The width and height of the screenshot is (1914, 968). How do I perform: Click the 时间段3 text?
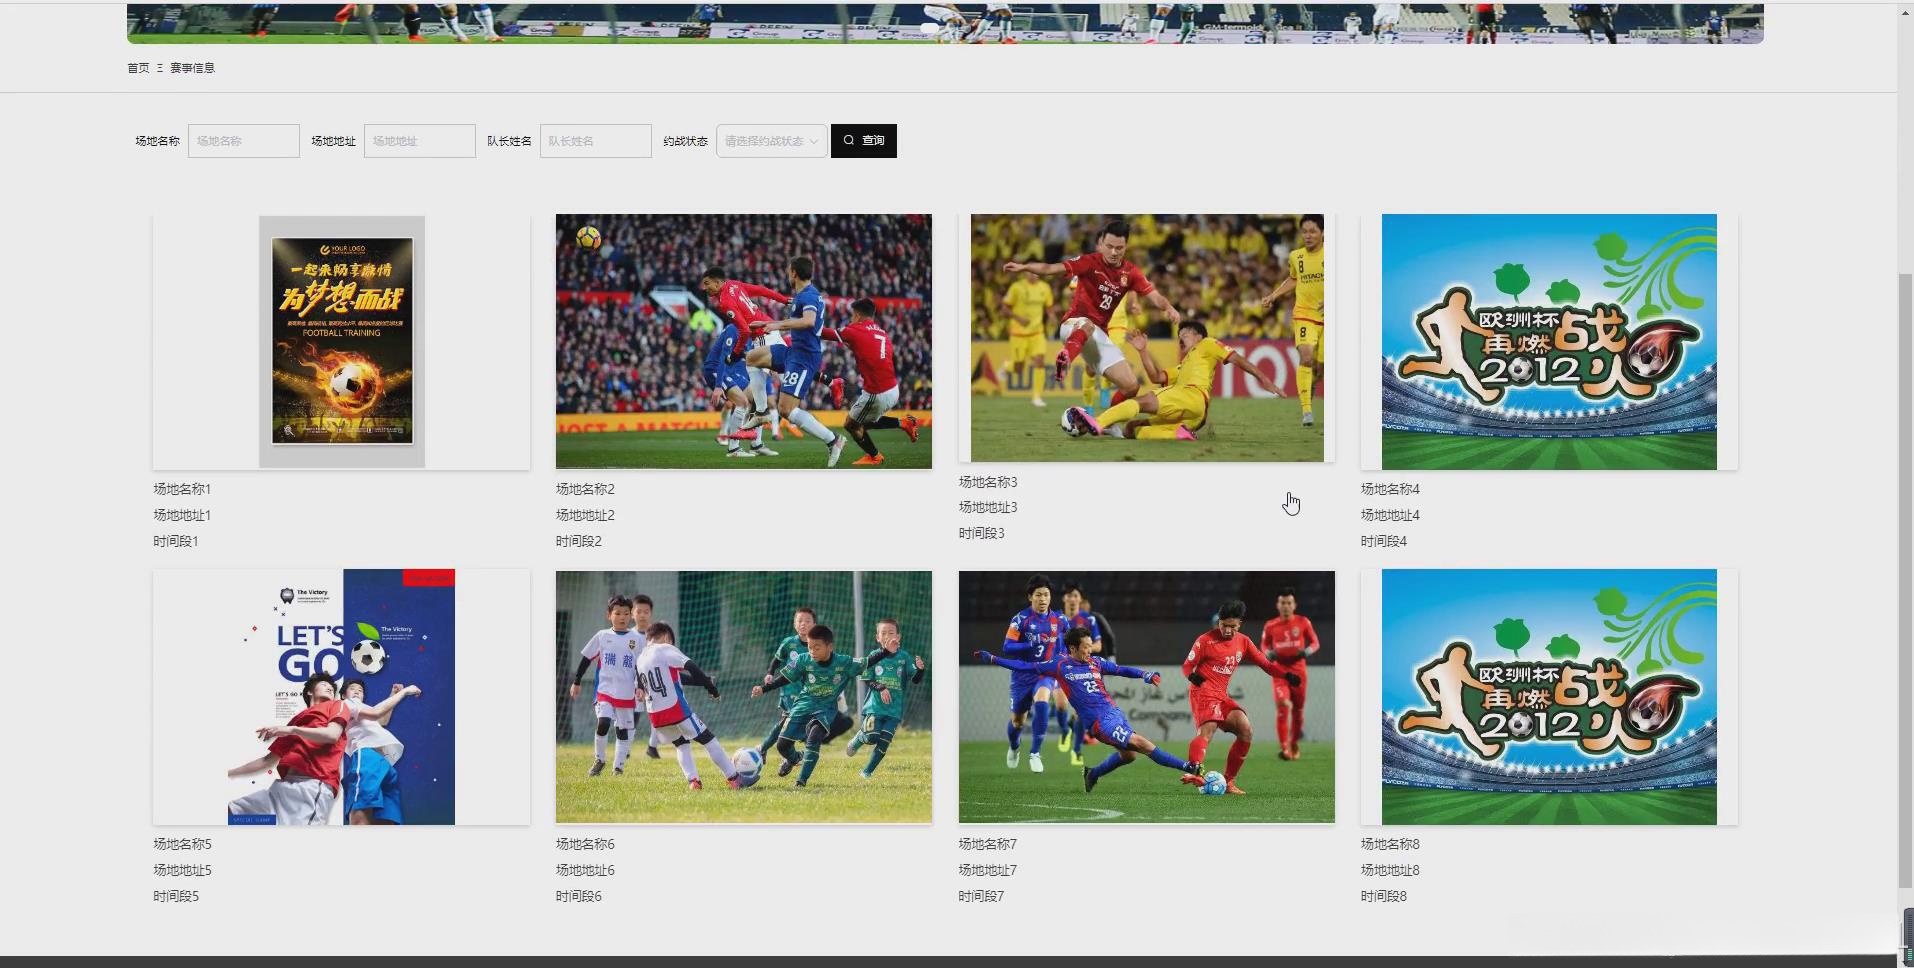point(982,533)
